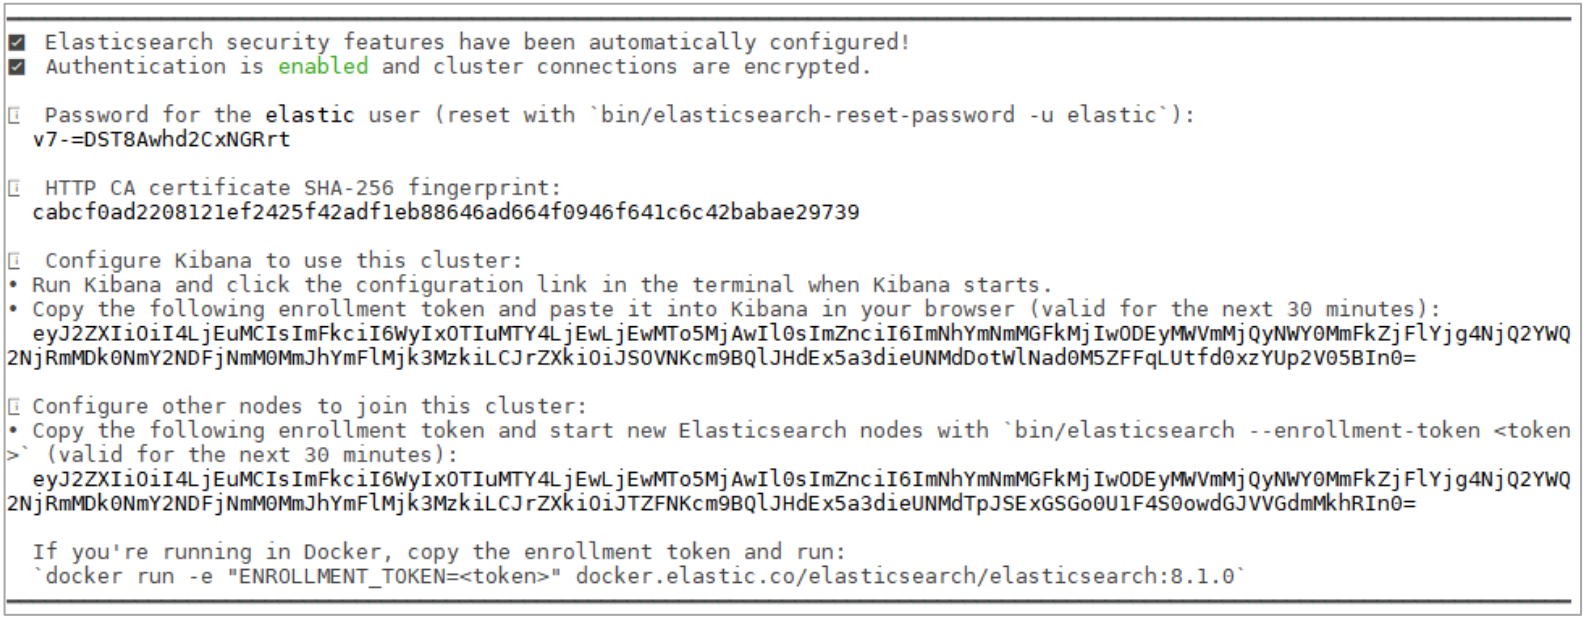Click icon before Configure Kibana line
Image resolution: width=1592 pixels, height=624 pixels.
pyautogui.click(x=15, y=261)
